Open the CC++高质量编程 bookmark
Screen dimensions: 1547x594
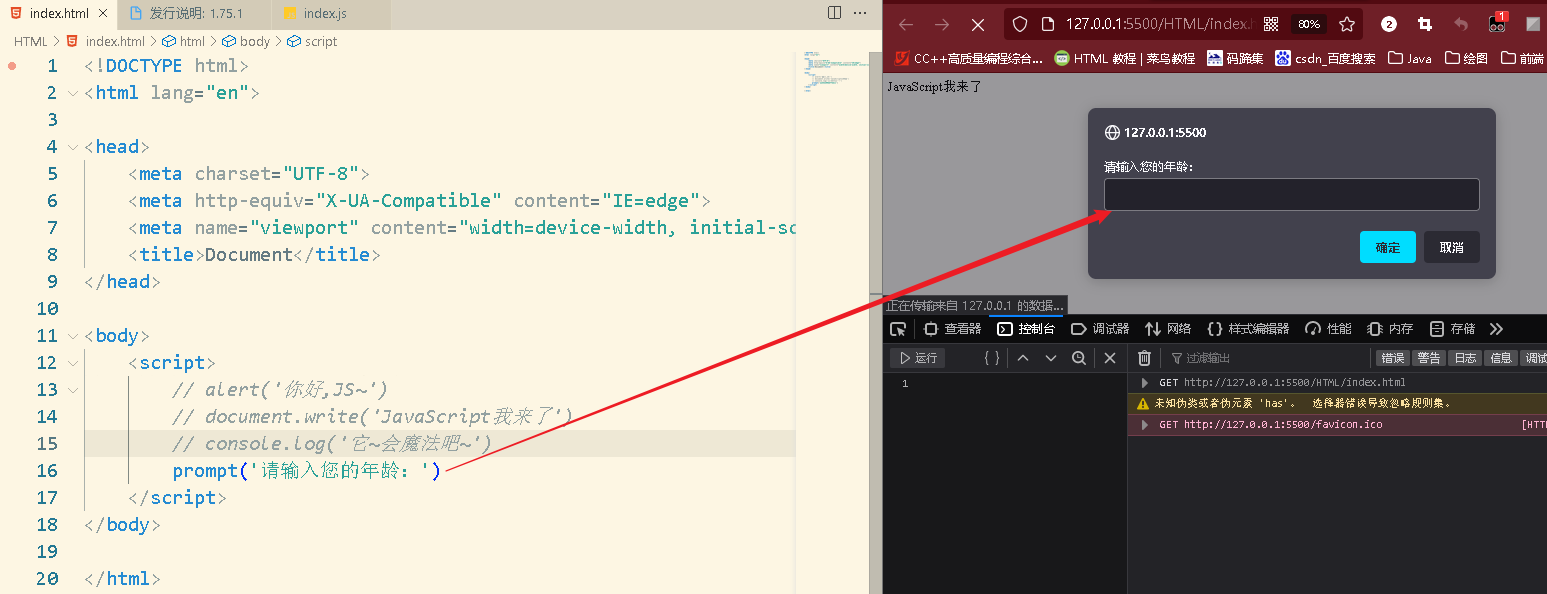(969, 58)
